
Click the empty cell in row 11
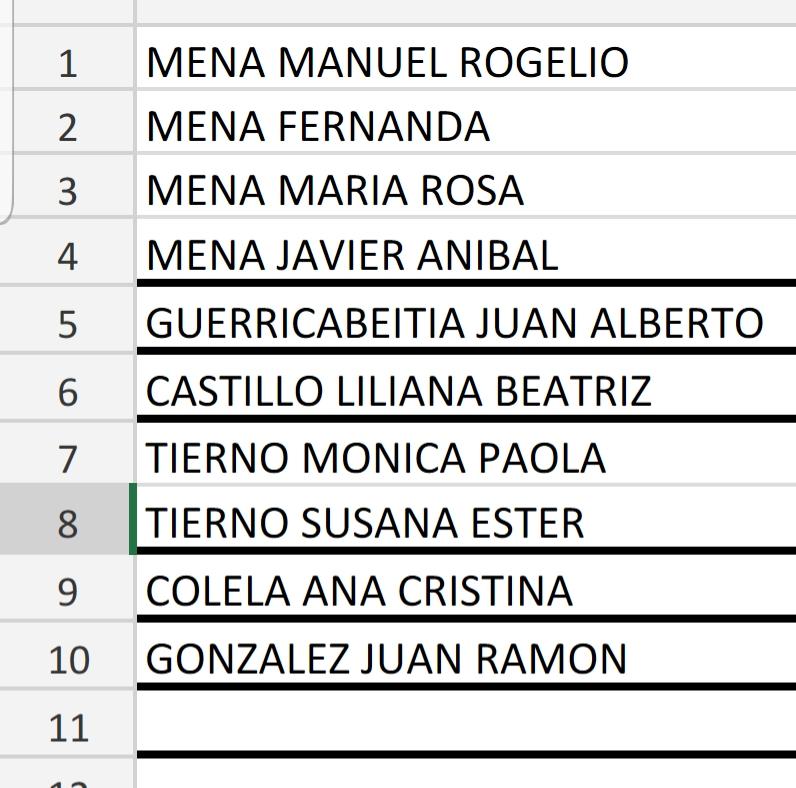click(467, 721)
